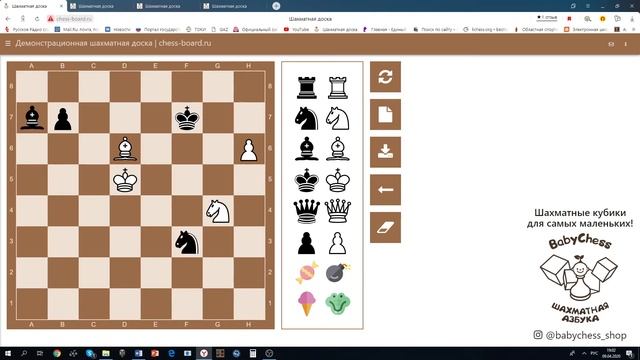The image size is (640, 360).
Task: Click the black king on square F7
Action: pos(187,118)
